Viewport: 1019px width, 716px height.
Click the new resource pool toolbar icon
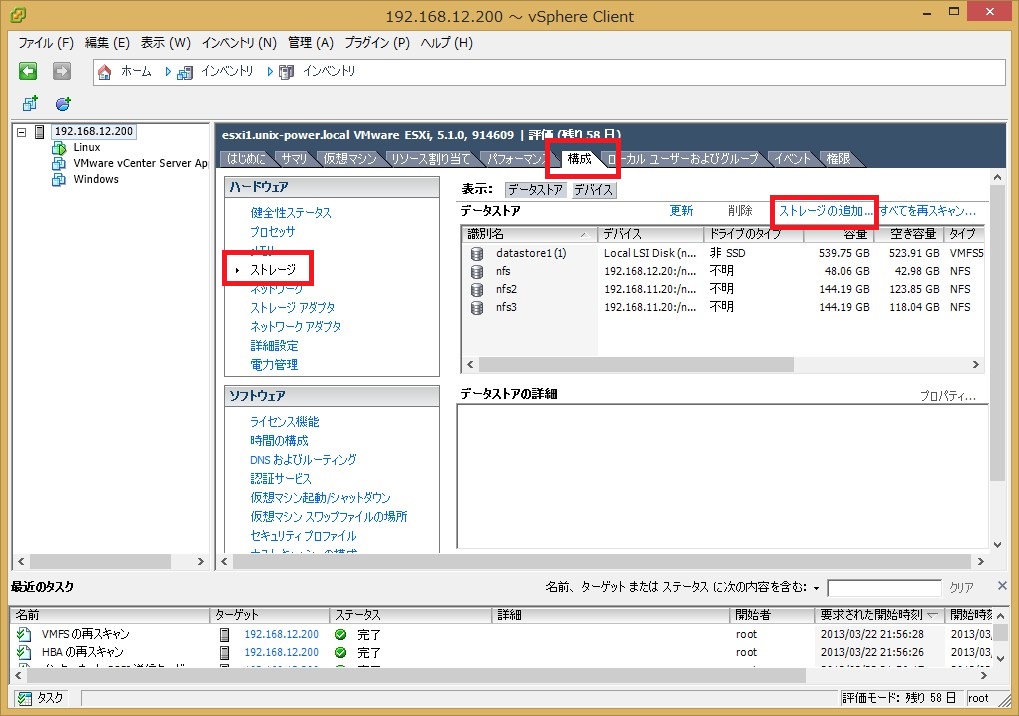pos(63,103)
